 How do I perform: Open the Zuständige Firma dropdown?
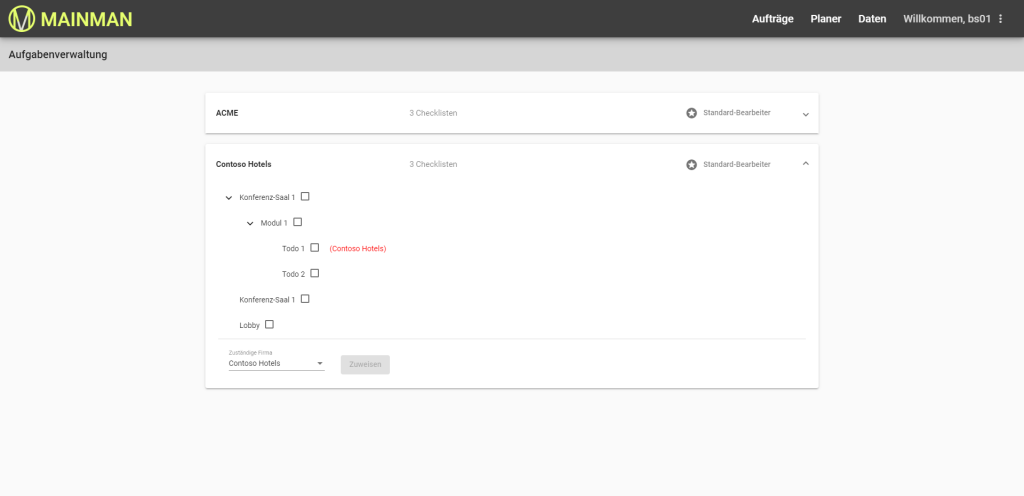coord(276,363)
